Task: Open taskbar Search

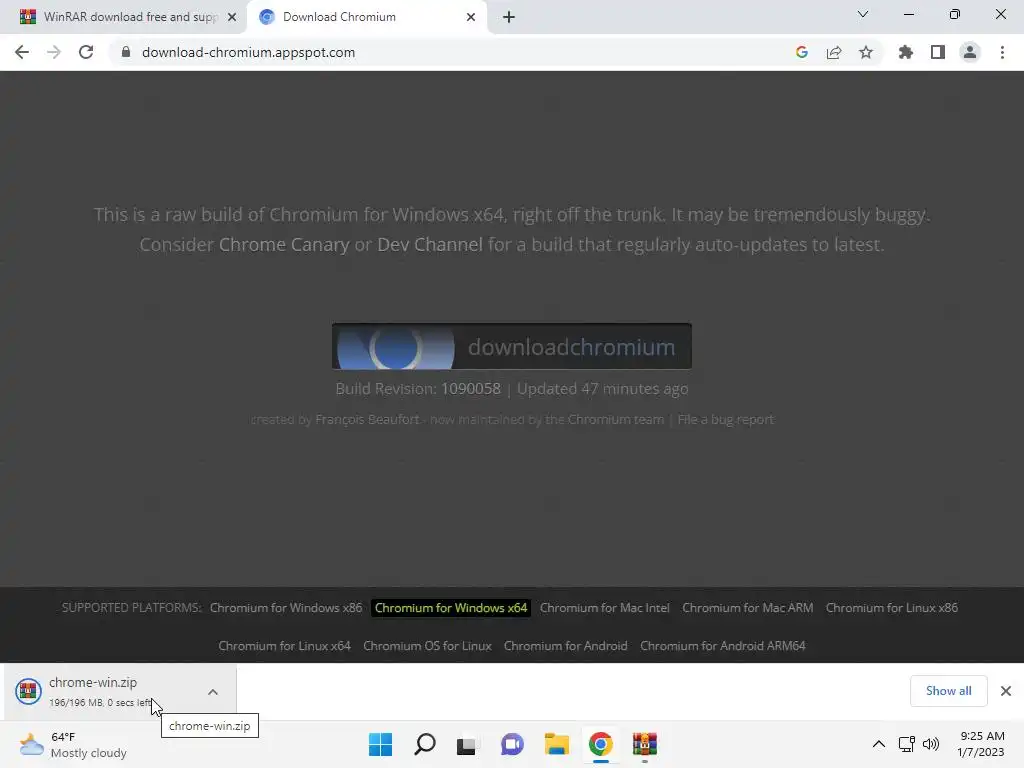Action: [425, 744]
